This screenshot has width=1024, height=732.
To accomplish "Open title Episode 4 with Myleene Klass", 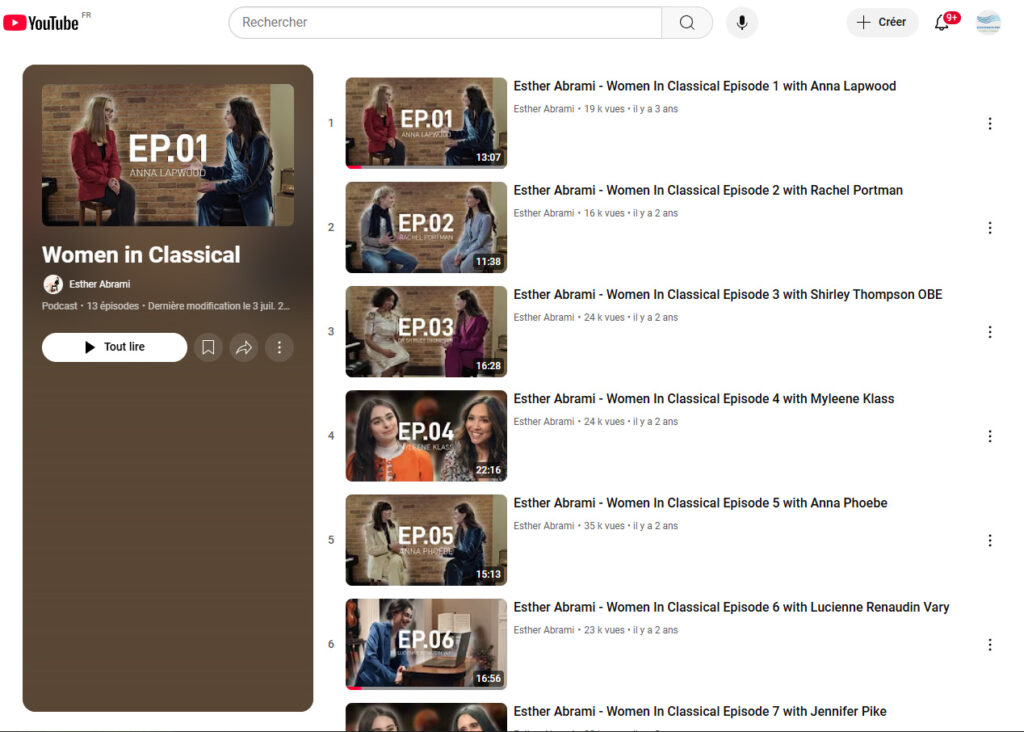I will tap(703, 399).
